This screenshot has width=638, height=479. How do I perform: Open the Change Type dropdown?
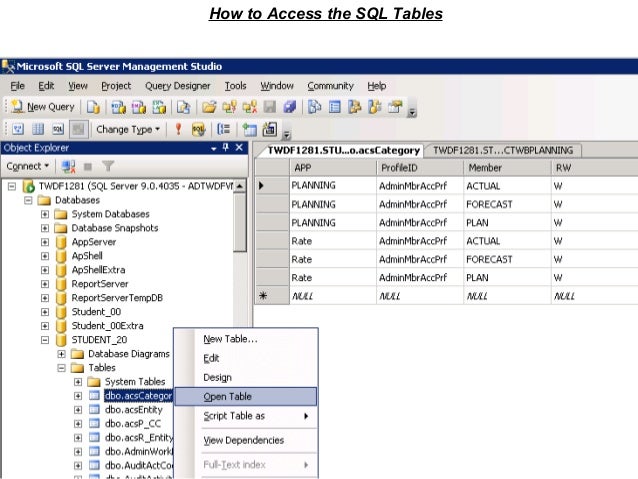[128, 129]
